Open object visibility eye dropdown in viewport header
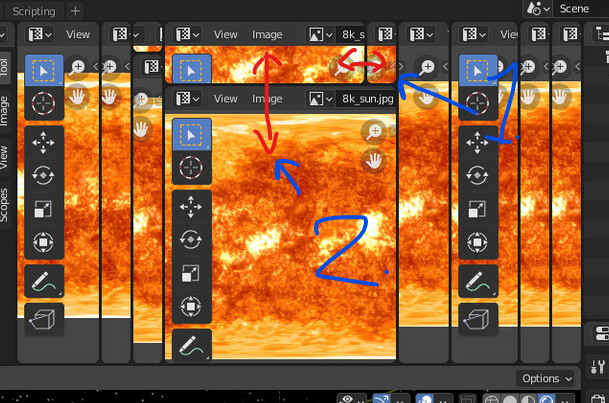 (351, 399)
